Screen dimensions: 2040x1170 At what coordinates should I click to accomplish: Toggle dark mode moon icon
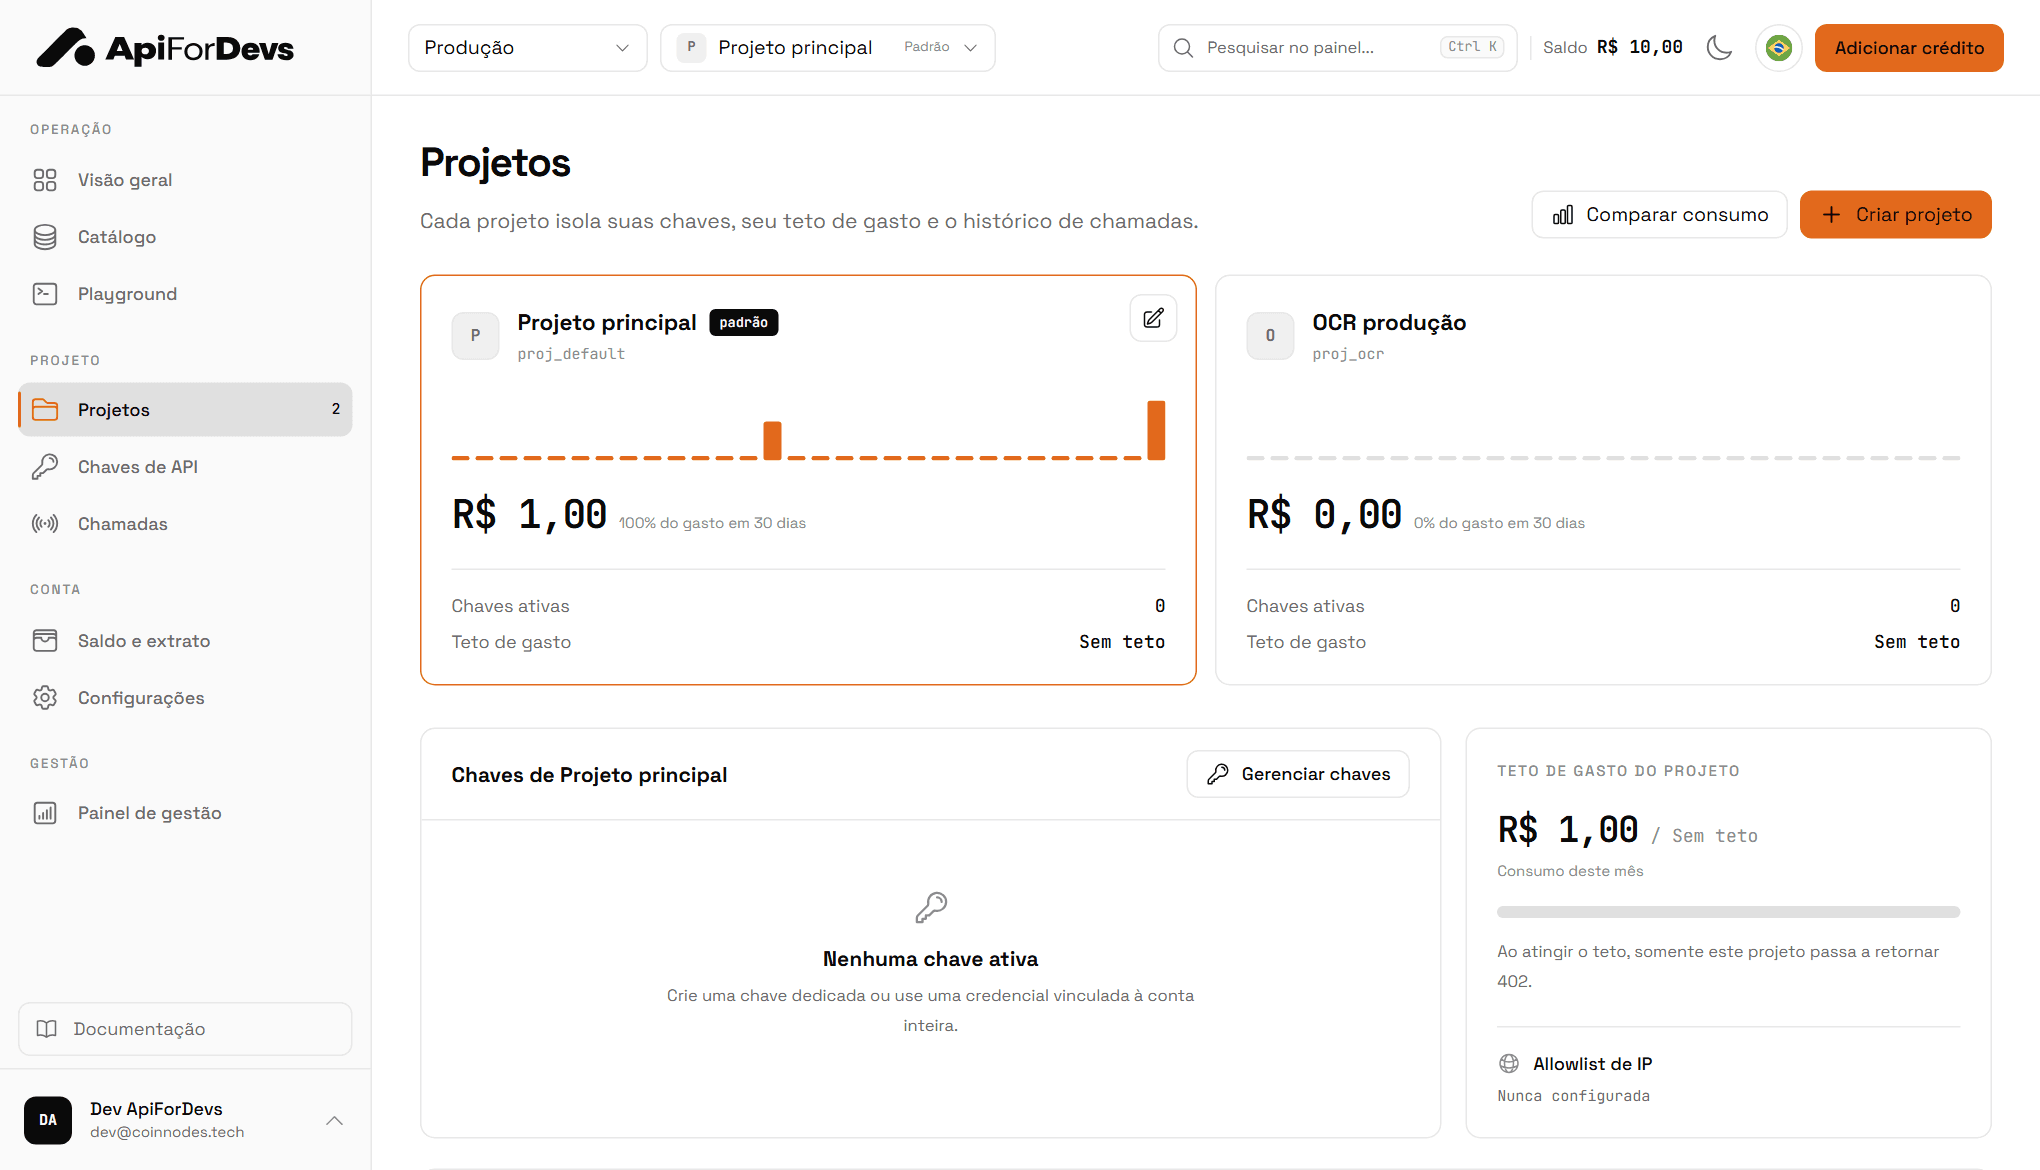click(x=1719, y=47)
